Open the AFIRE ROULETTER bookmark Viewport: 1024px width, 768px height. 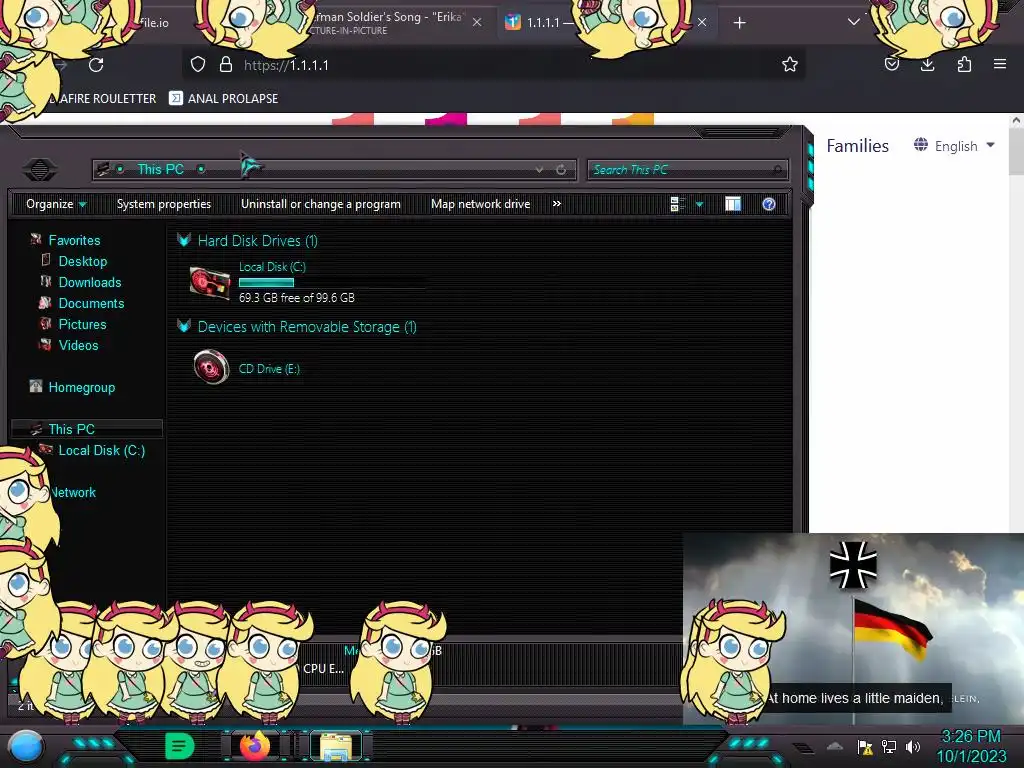(103, 99)
